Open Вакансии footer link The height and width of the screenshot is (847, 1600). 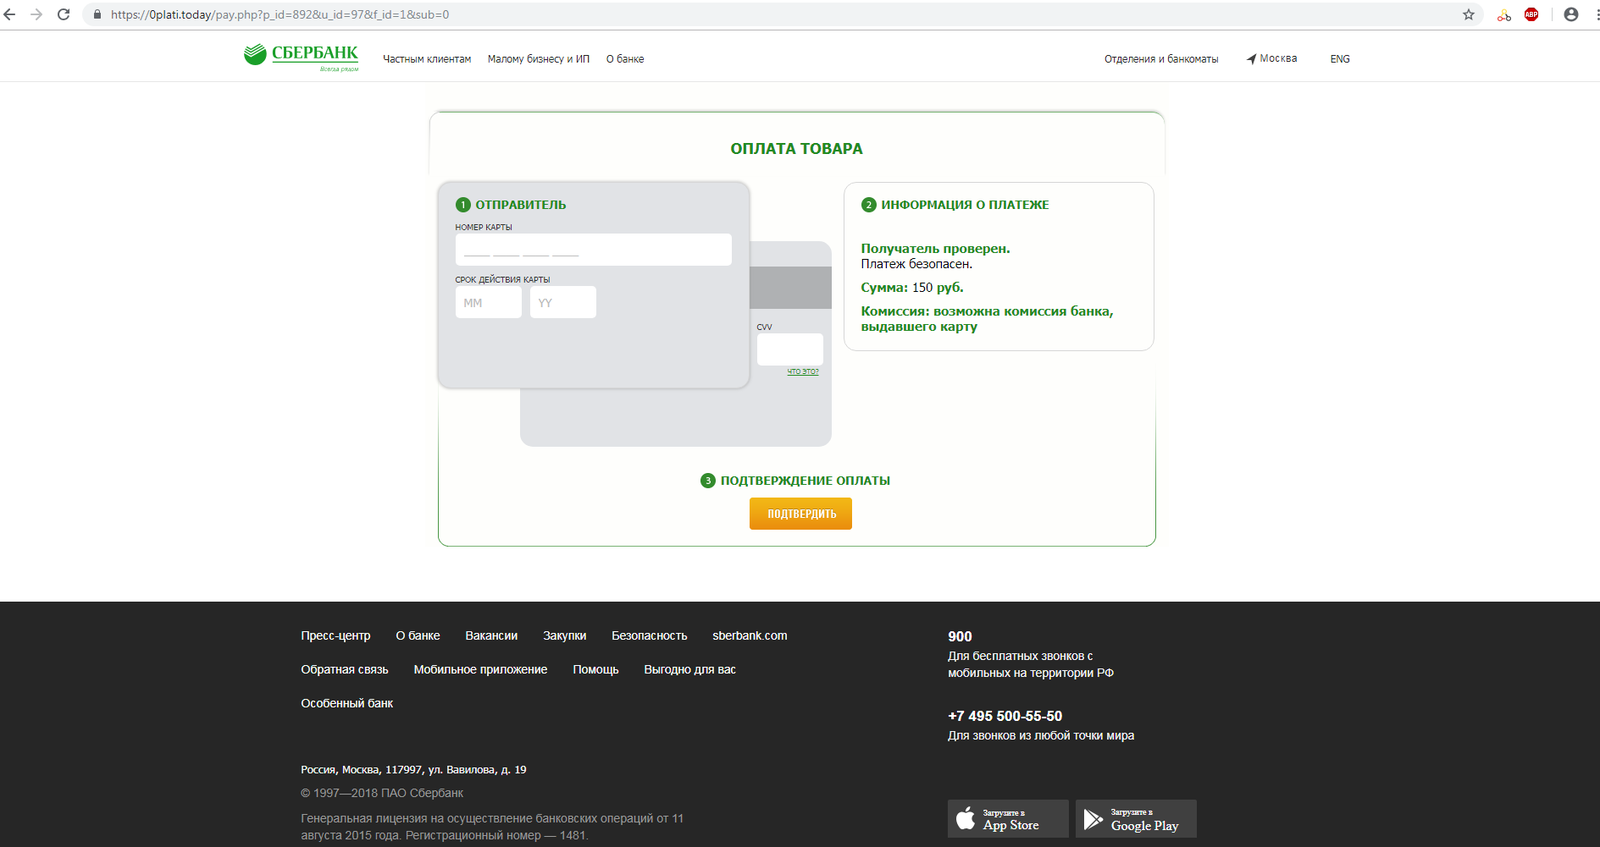click(x=491, y=636)
